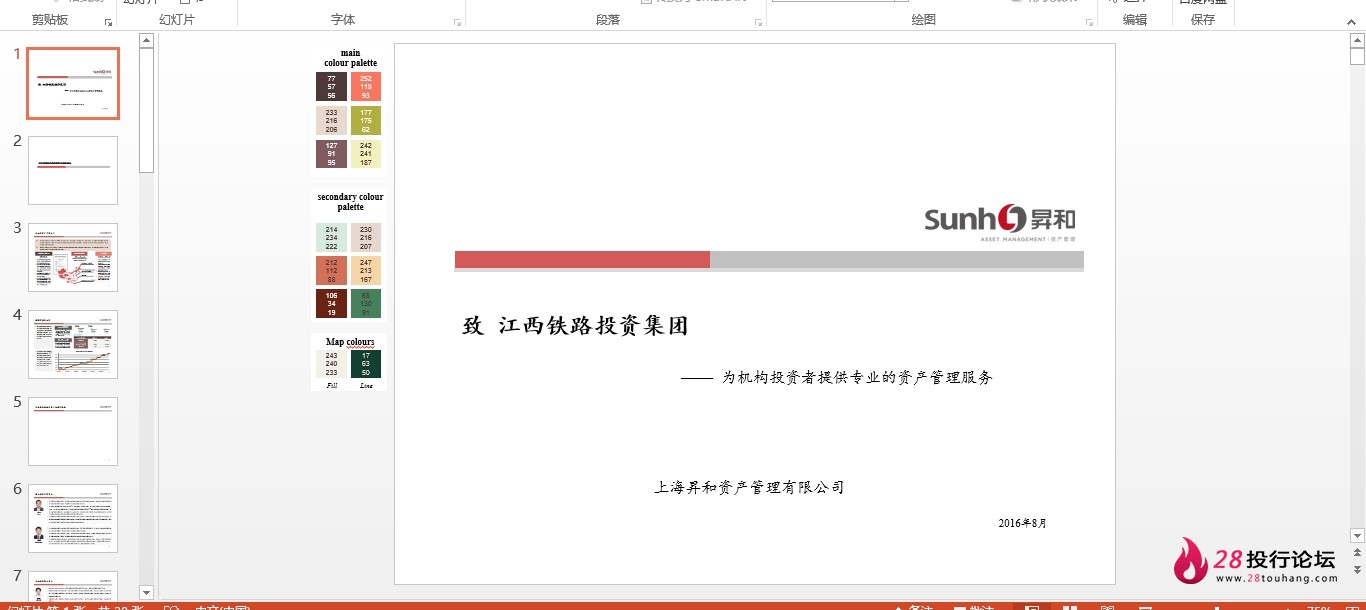Viewport: 1366px width, 610px height.
Task: Click editing area scroll-down arrow
Action: [x=1357, y=536]
